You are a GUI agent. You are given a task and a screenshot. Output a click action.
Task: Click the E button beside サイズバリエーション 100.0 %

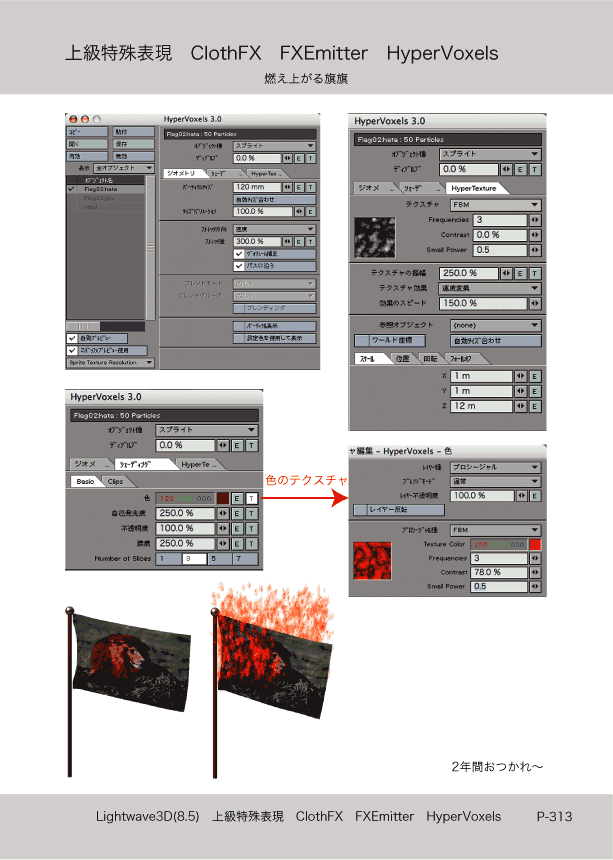(x=310, y=211)
